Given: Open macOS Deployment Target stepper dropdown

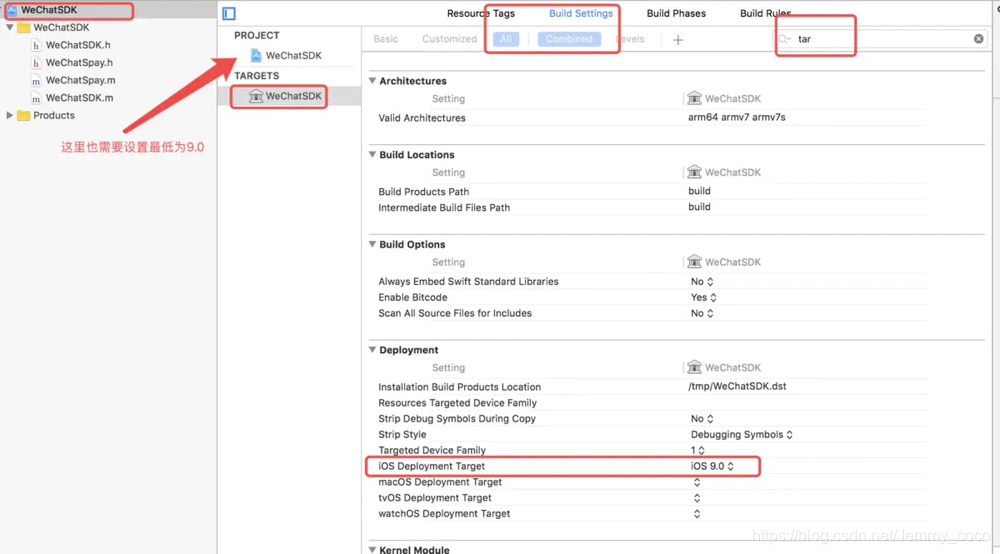Looking at the screenshot, I should coord(696,482).
